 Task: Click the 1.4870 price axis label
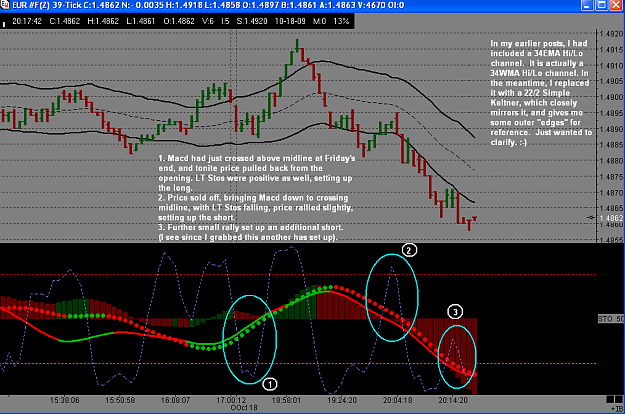611,192
